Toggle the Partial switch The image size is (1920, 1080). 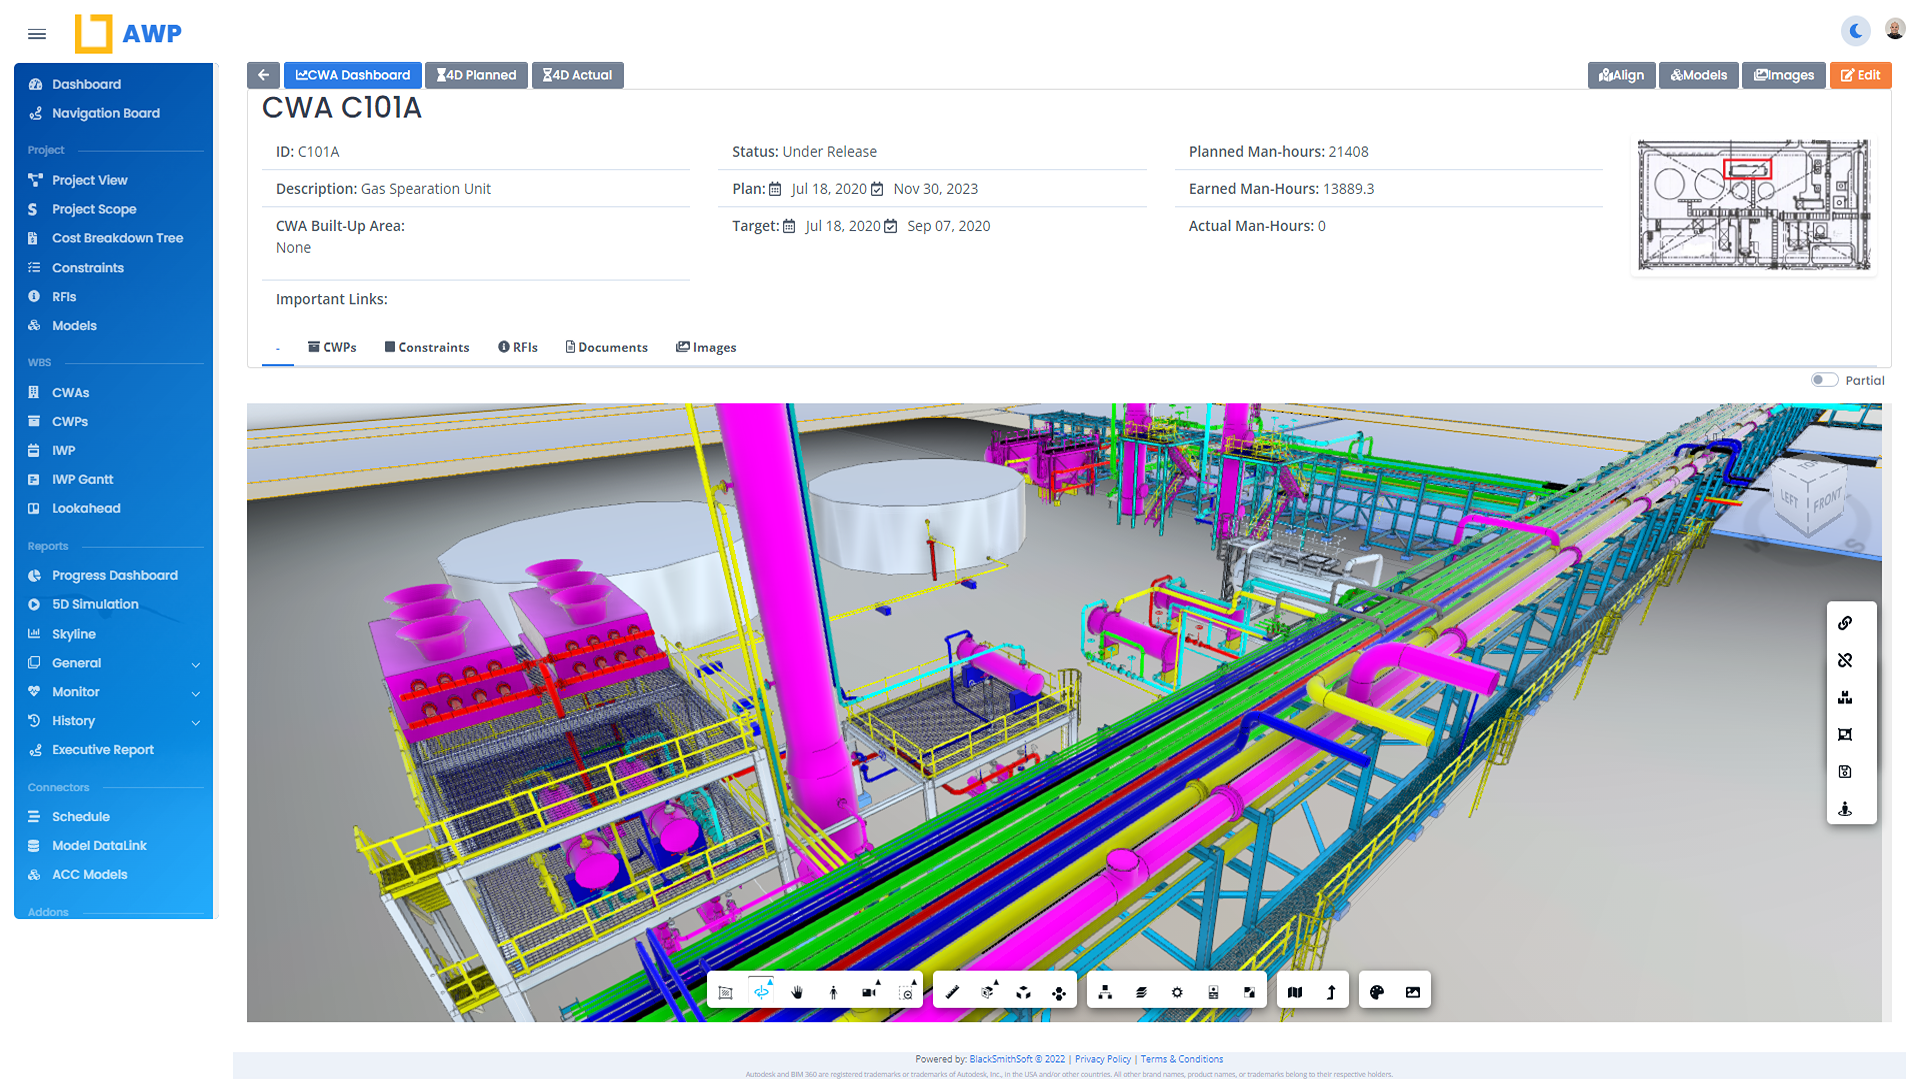[x=1824, y=380]
